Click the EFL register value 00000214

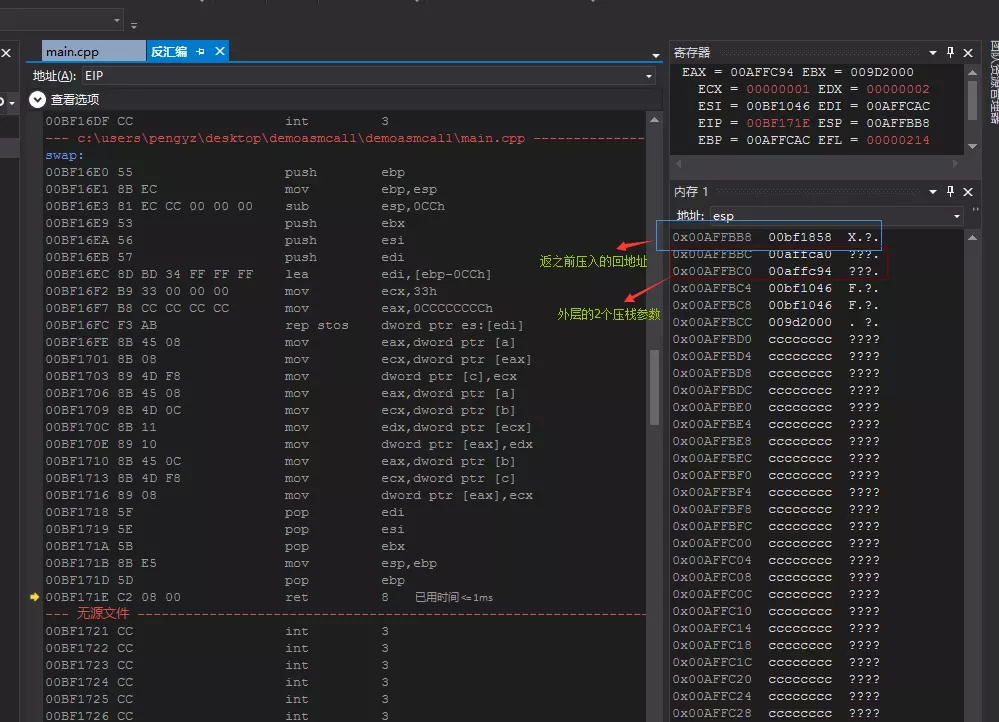point(898,140)
